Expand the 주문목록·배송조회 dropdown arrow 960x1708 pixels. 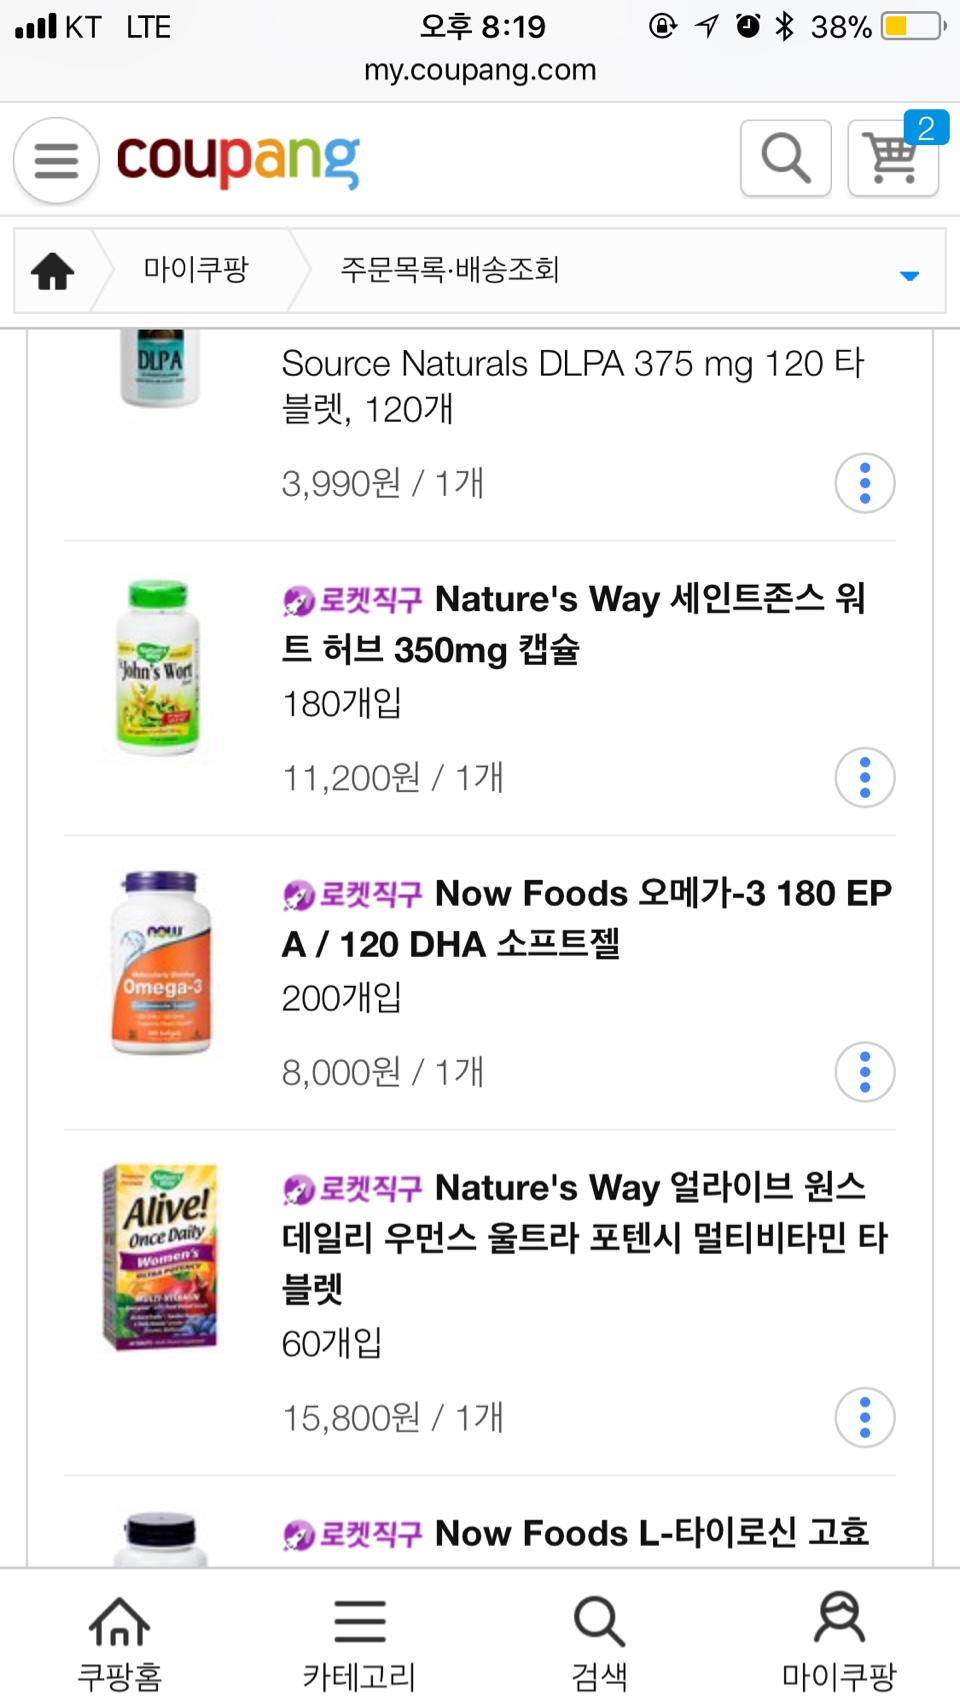[909, 275]
